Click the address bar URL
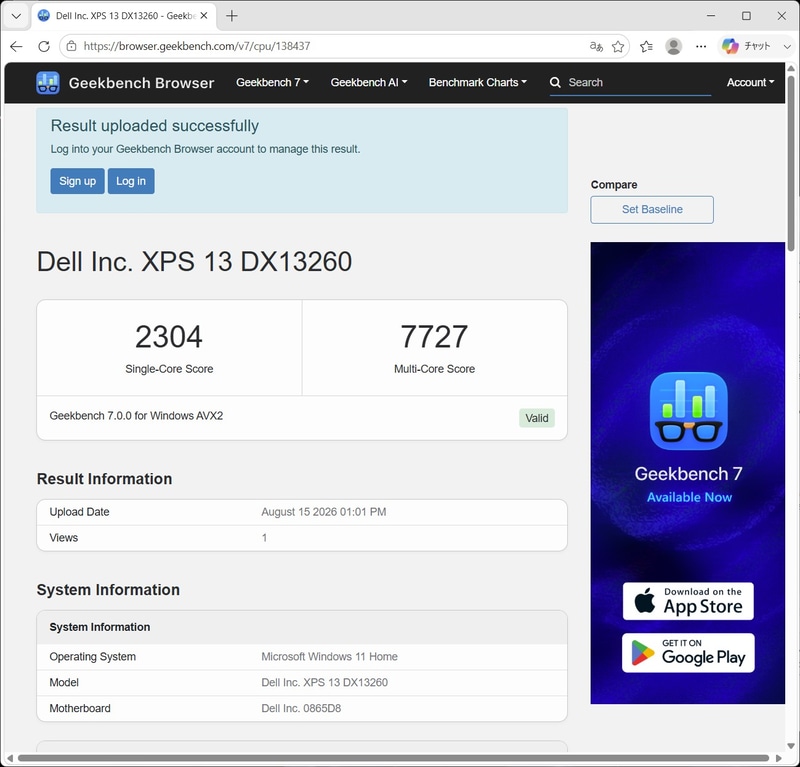 tap(196, 46)
